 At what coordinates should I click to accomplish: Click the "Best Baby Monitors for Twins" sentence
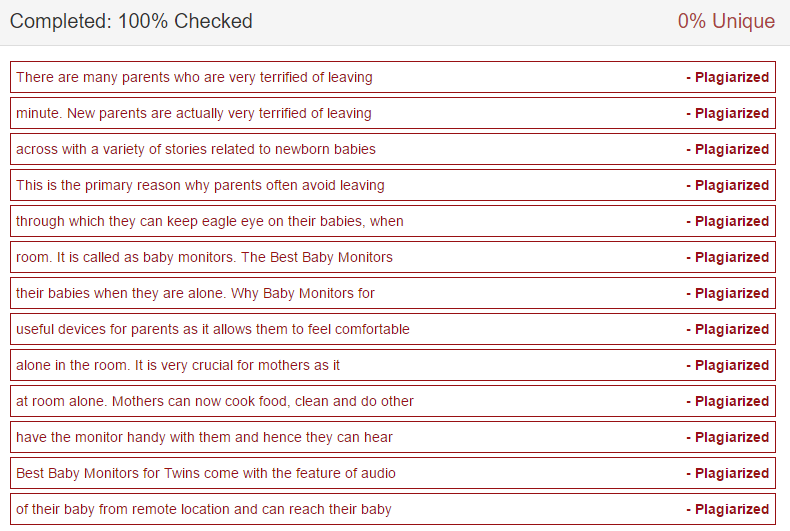pos(206,473)
